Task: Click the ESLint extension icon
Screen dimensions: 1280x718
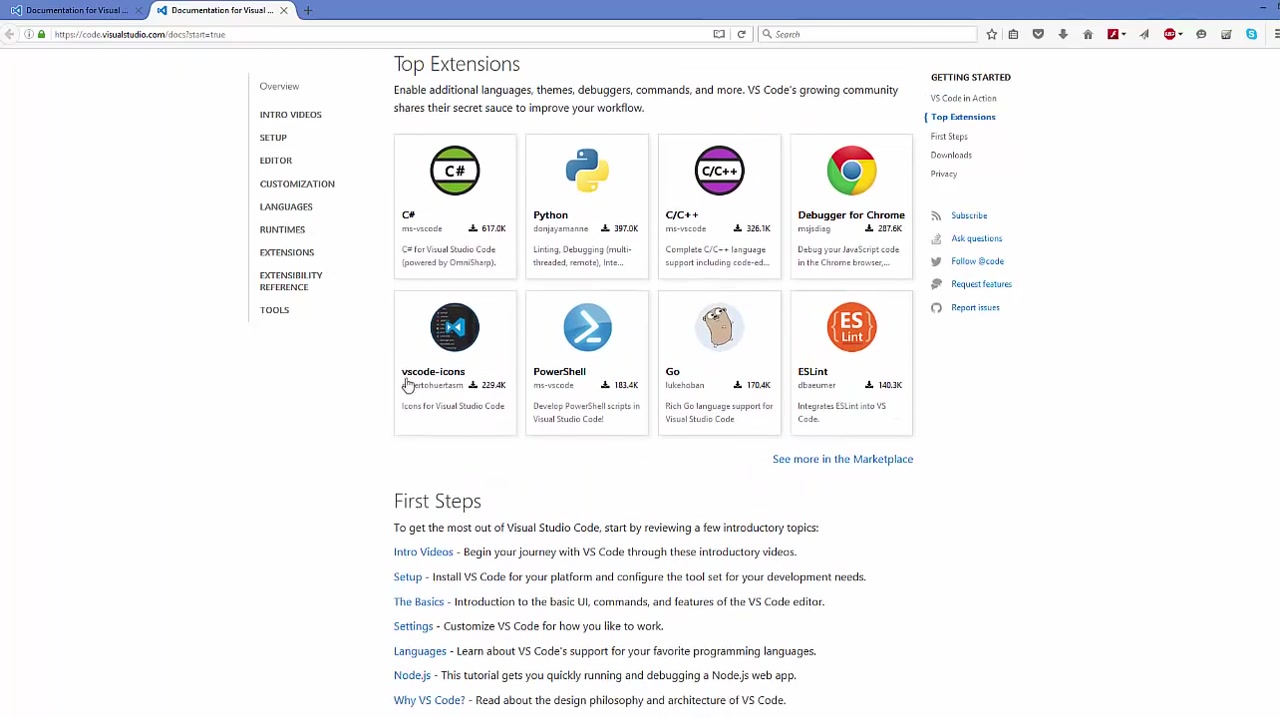Action: 851,327
